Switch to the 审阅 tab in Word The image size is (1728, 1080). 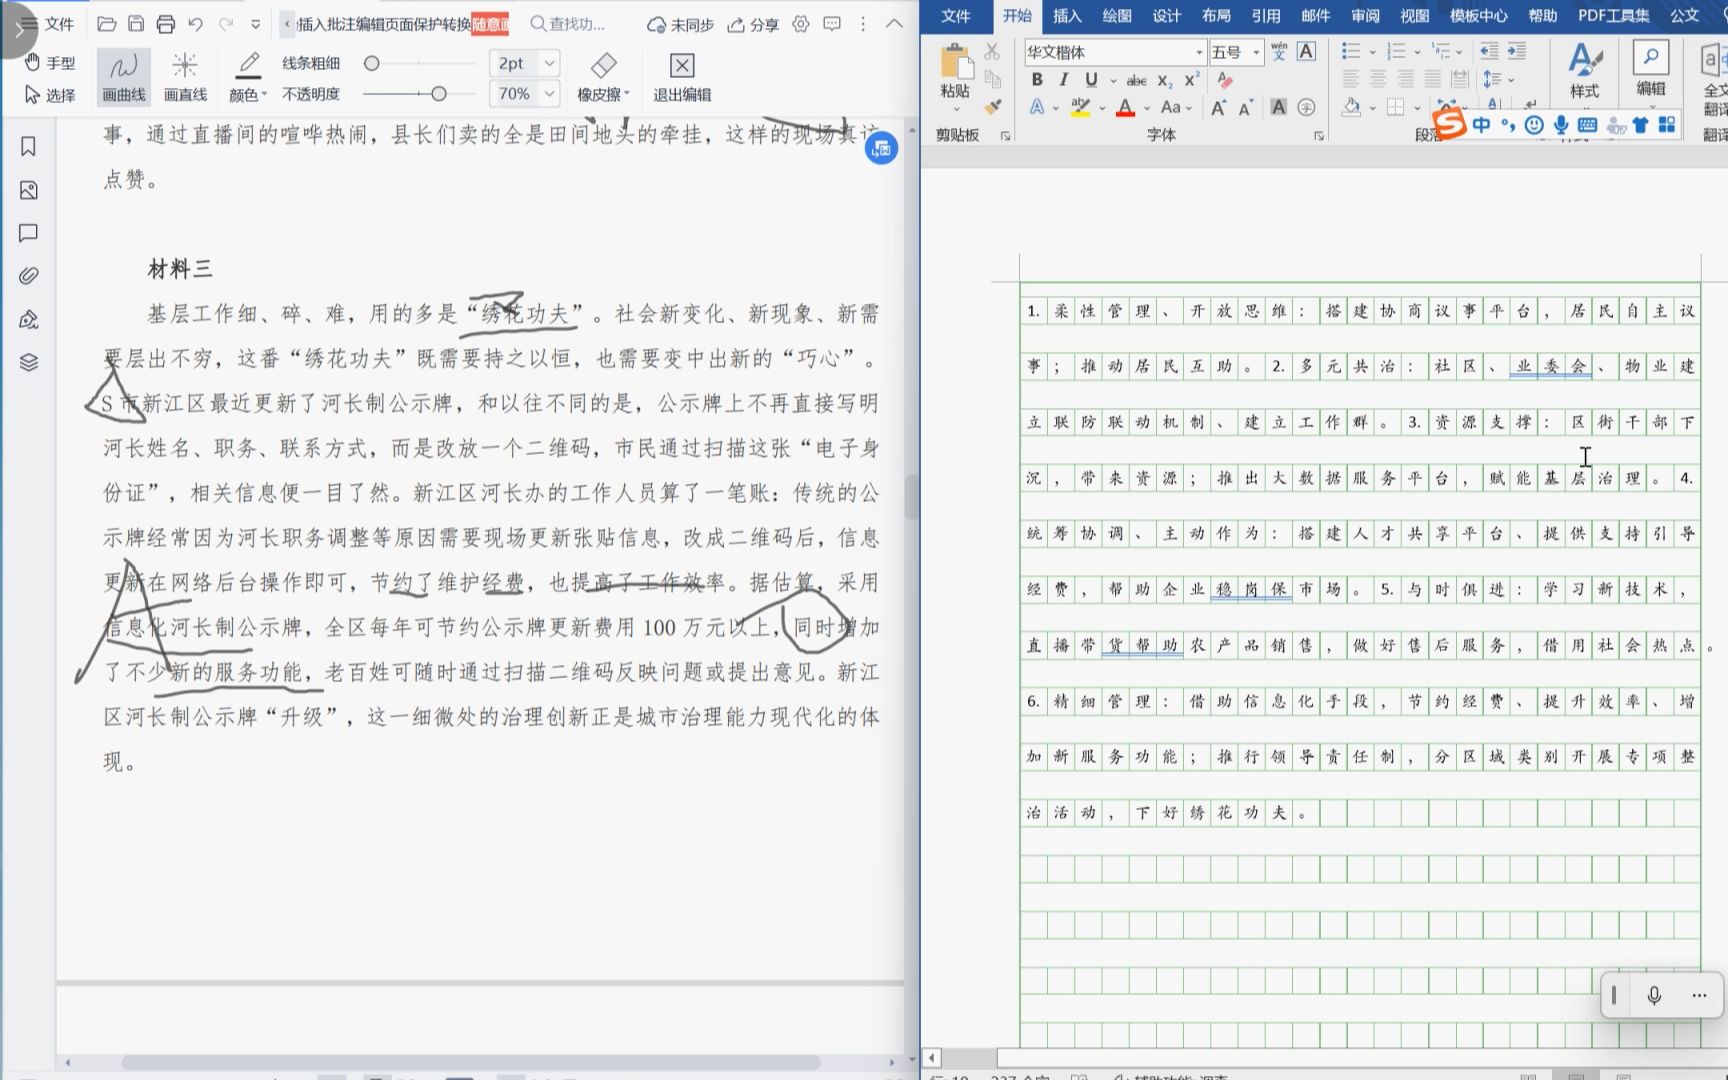1365,16
